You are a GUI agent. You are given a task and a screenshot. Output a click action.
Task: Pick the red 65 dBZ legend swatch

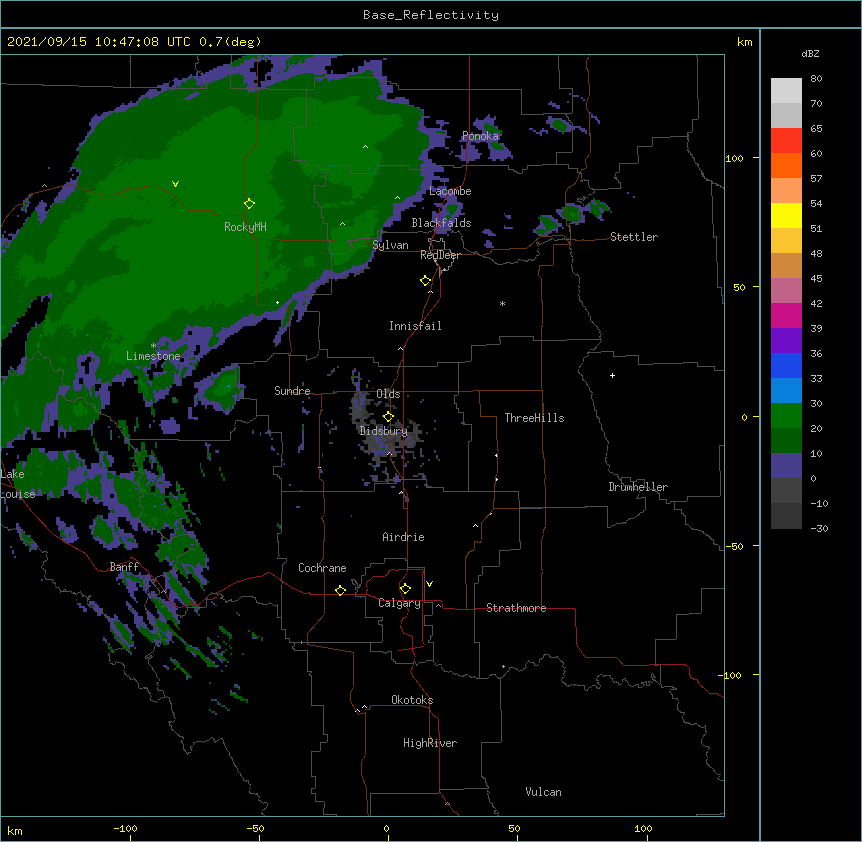[786, 140]
